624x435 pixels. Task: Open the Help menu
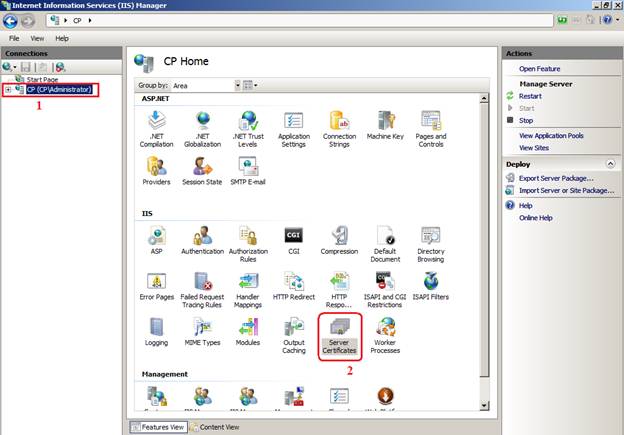coord(62,39)
